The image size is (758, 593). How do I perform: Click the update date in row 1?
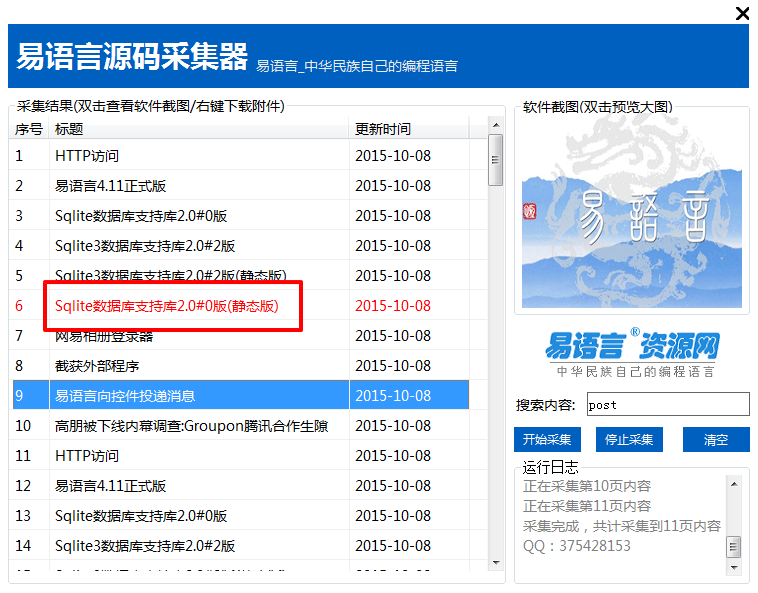pyautogui.click(x=393, y=156)
